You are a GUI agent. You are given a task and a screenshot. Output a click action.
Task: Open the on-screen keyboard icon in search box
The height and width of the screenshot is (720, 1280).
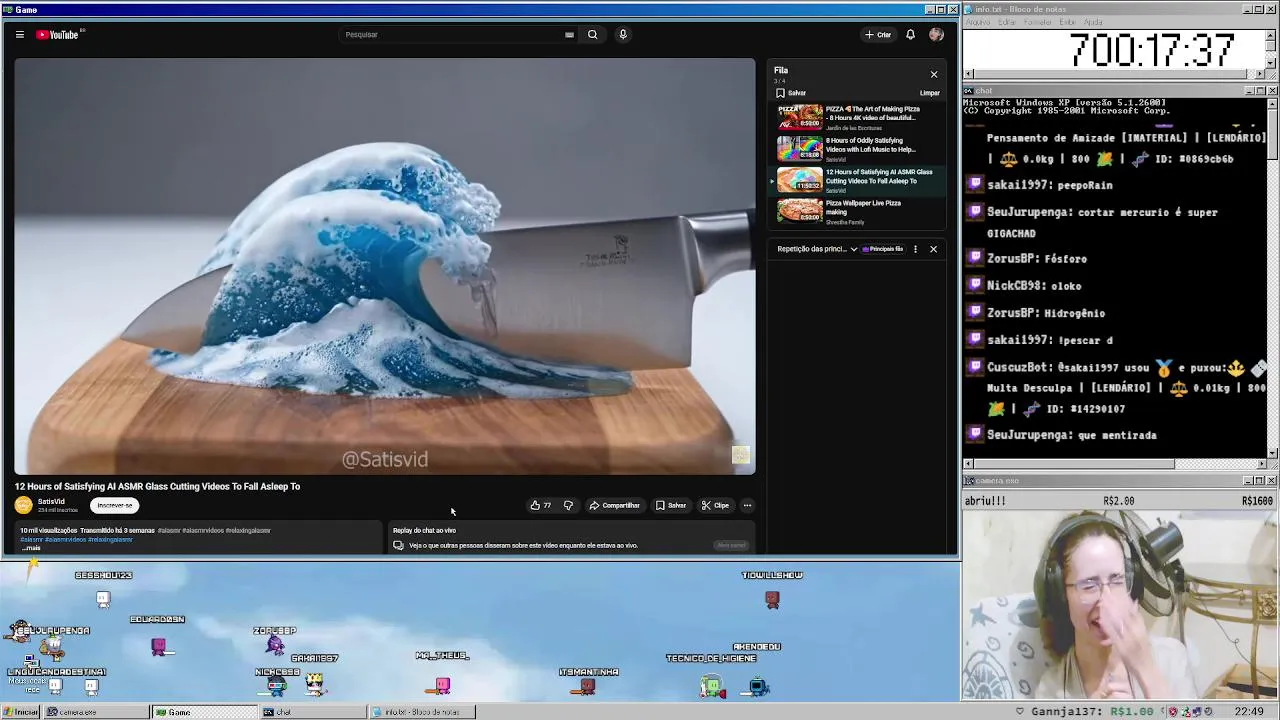(569, 34)
